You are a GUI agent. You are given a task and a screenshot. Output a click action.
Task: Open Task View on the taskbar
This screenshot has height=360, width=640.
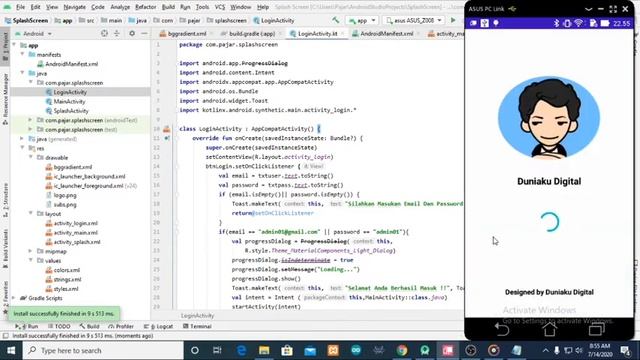tap(217, 351)
